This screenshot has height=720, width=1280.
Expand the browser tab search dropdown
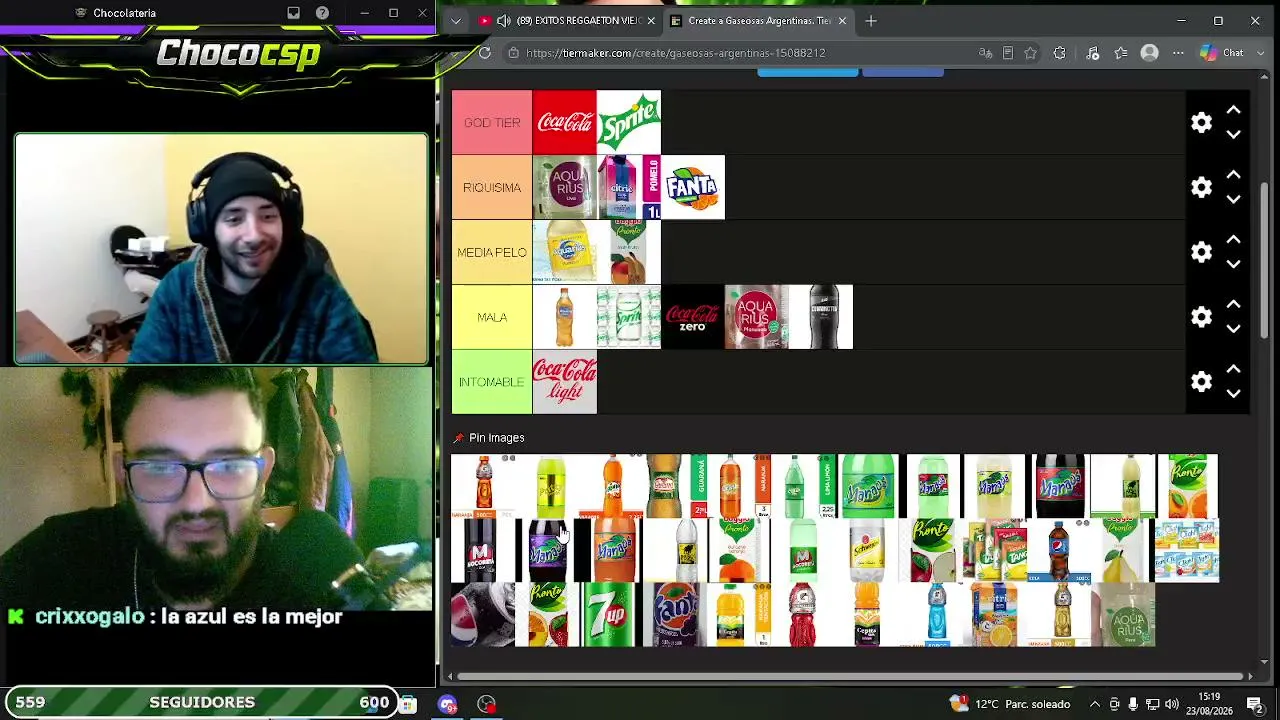click(456, 21)
